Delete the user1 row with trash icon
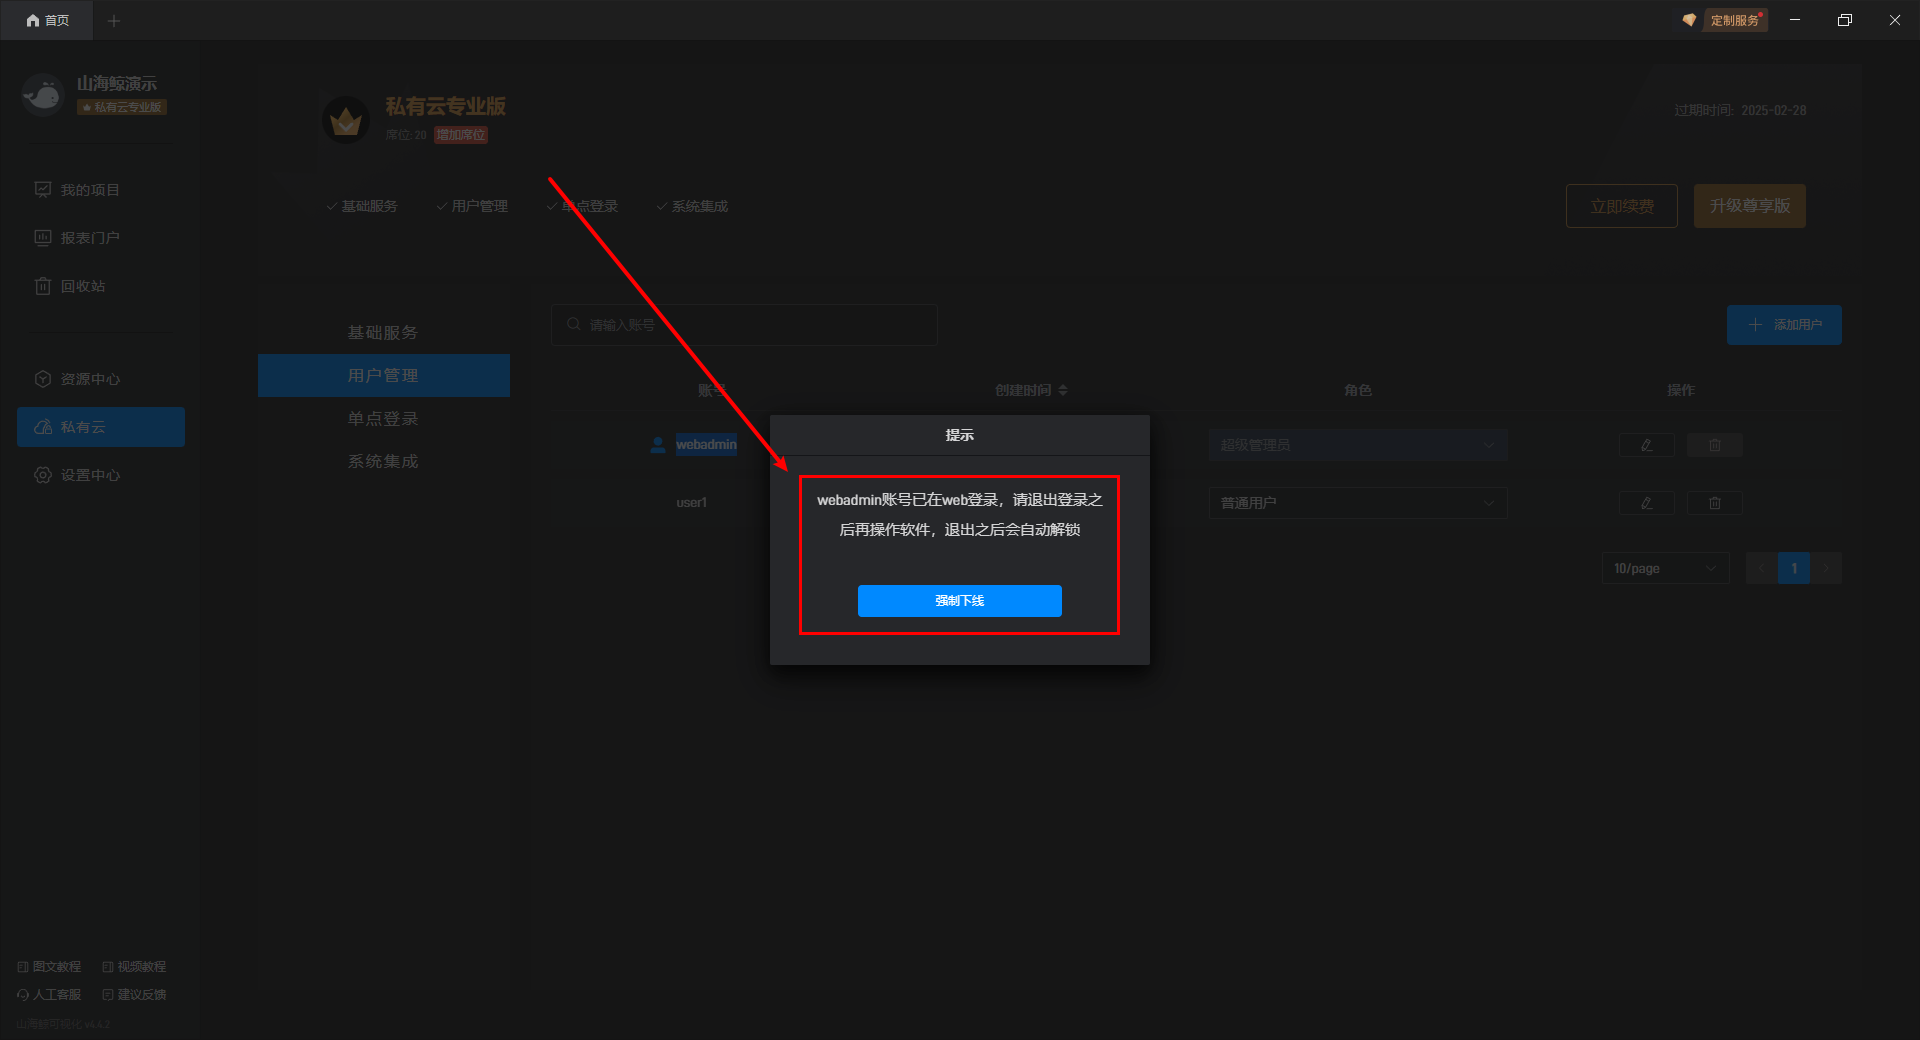 [1715, 503]
